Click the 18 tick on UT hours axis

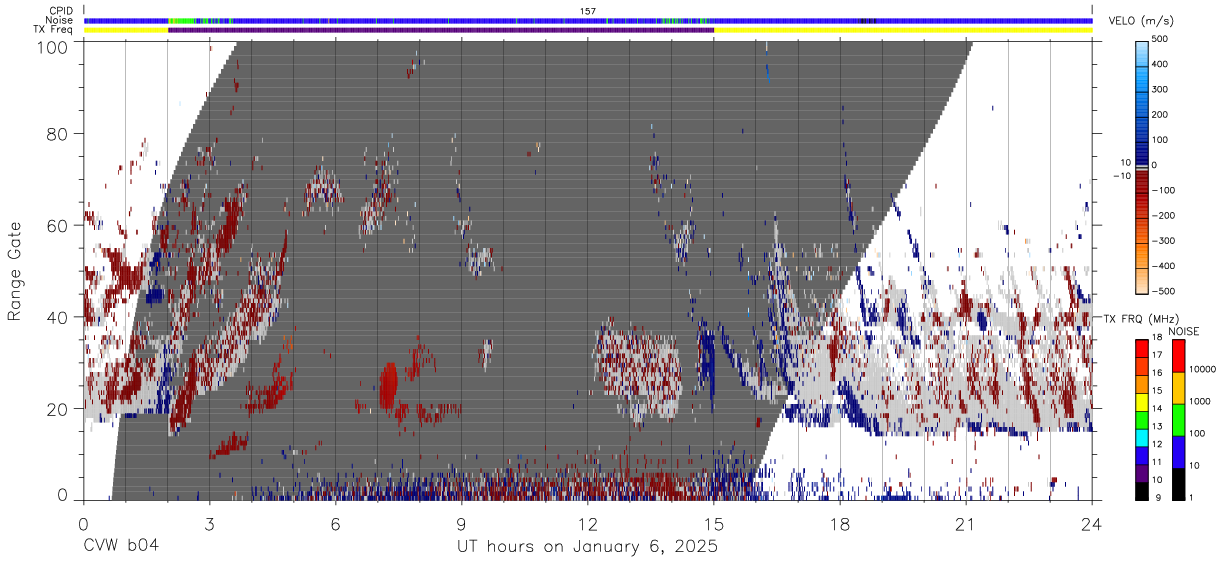[x=840, y=522]
